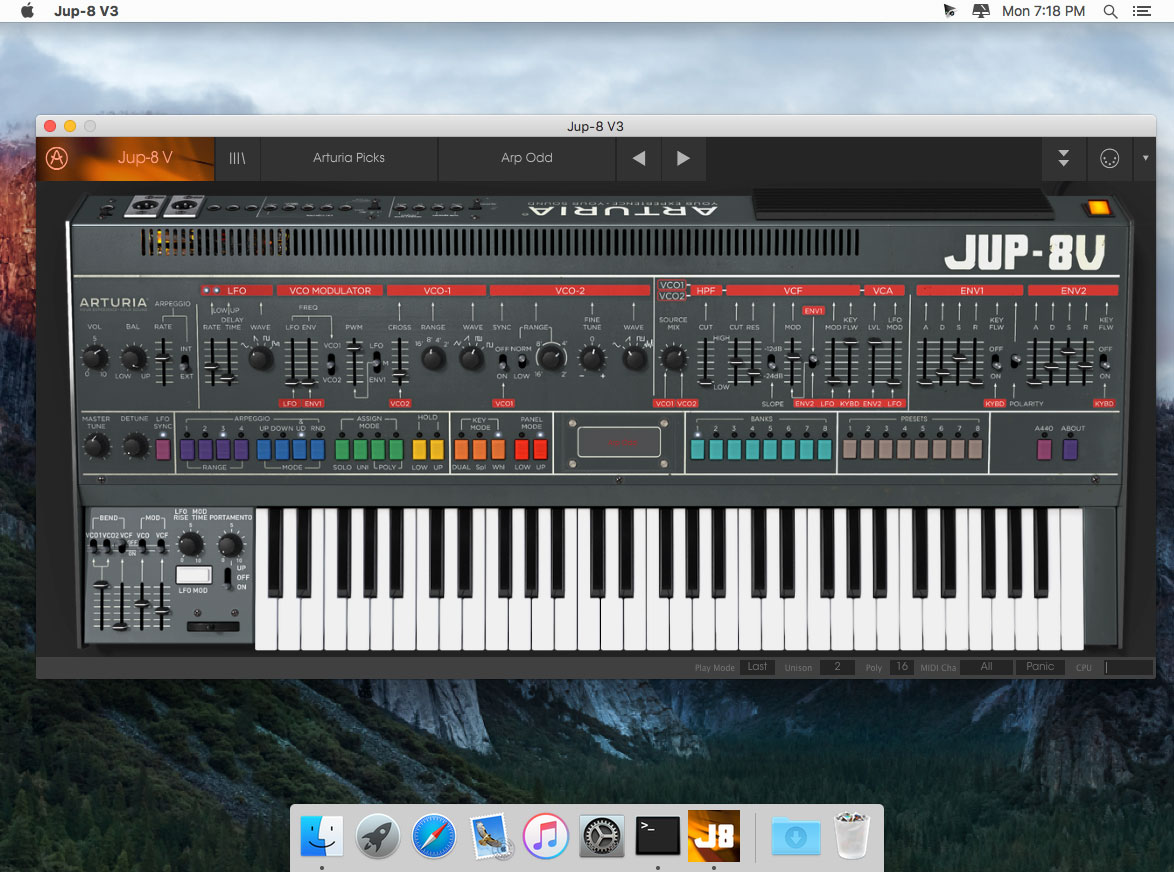Adjust the Arpeggio RATE slider

(162, 361)
